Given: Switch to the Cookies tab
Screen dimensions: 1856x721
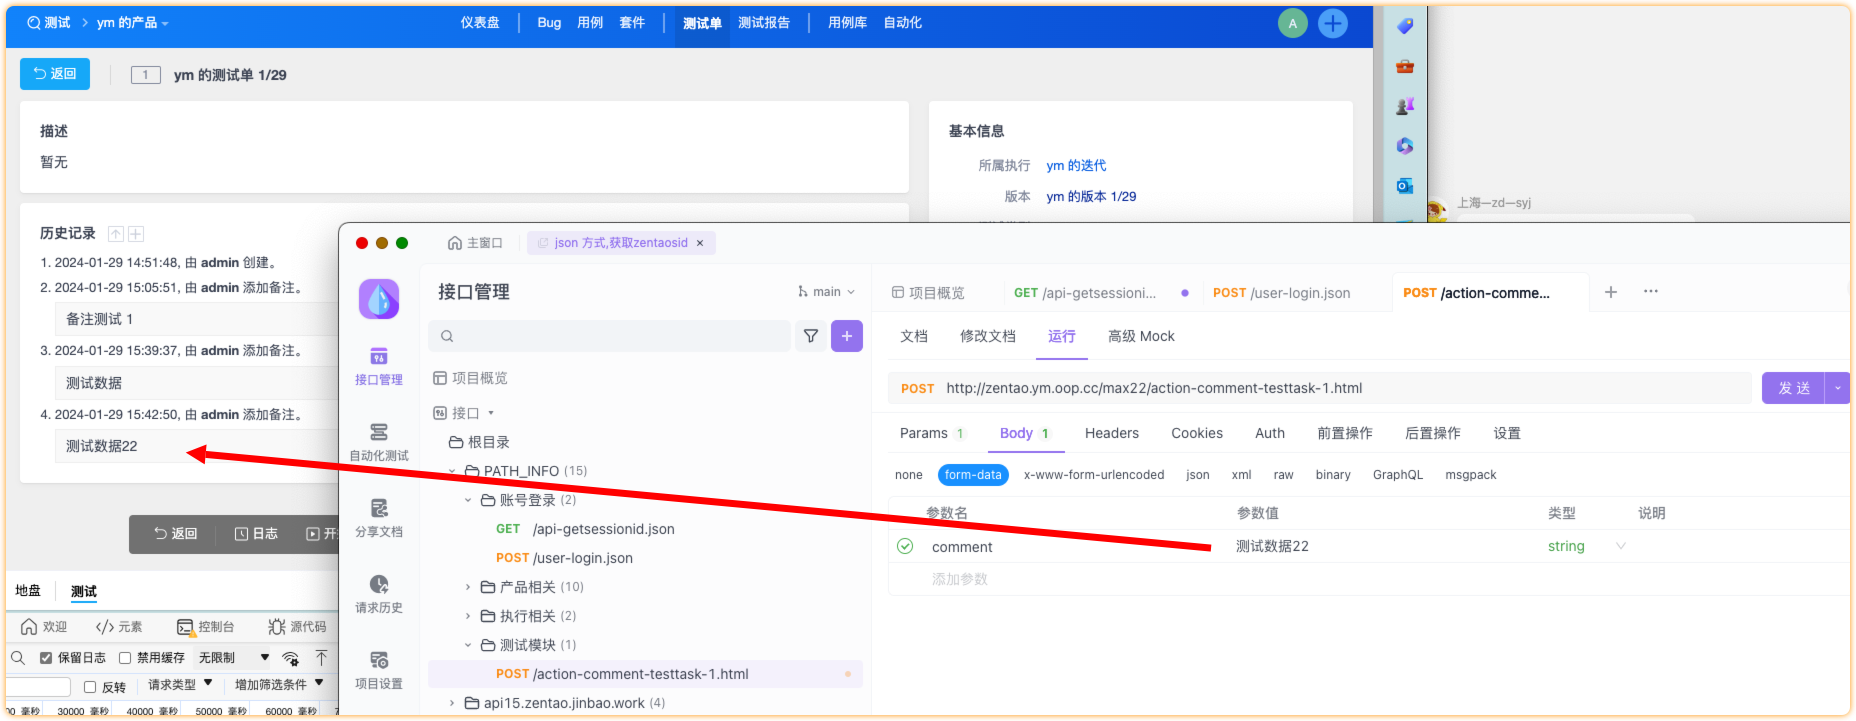Looking at the screenshot, I should (x=1197, y=433).
